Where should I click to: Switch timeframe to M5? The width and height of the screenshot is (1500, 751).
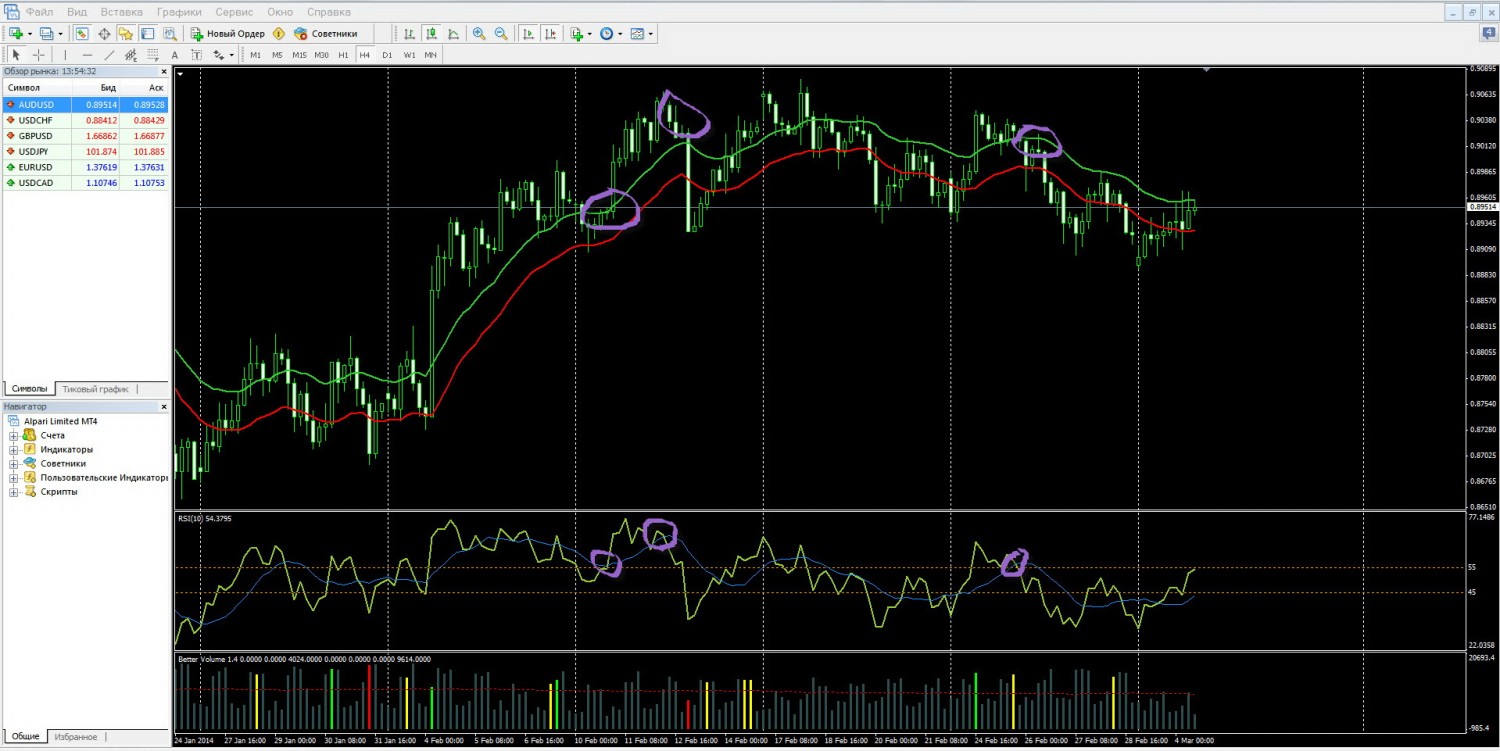click(x=277, y=55)
